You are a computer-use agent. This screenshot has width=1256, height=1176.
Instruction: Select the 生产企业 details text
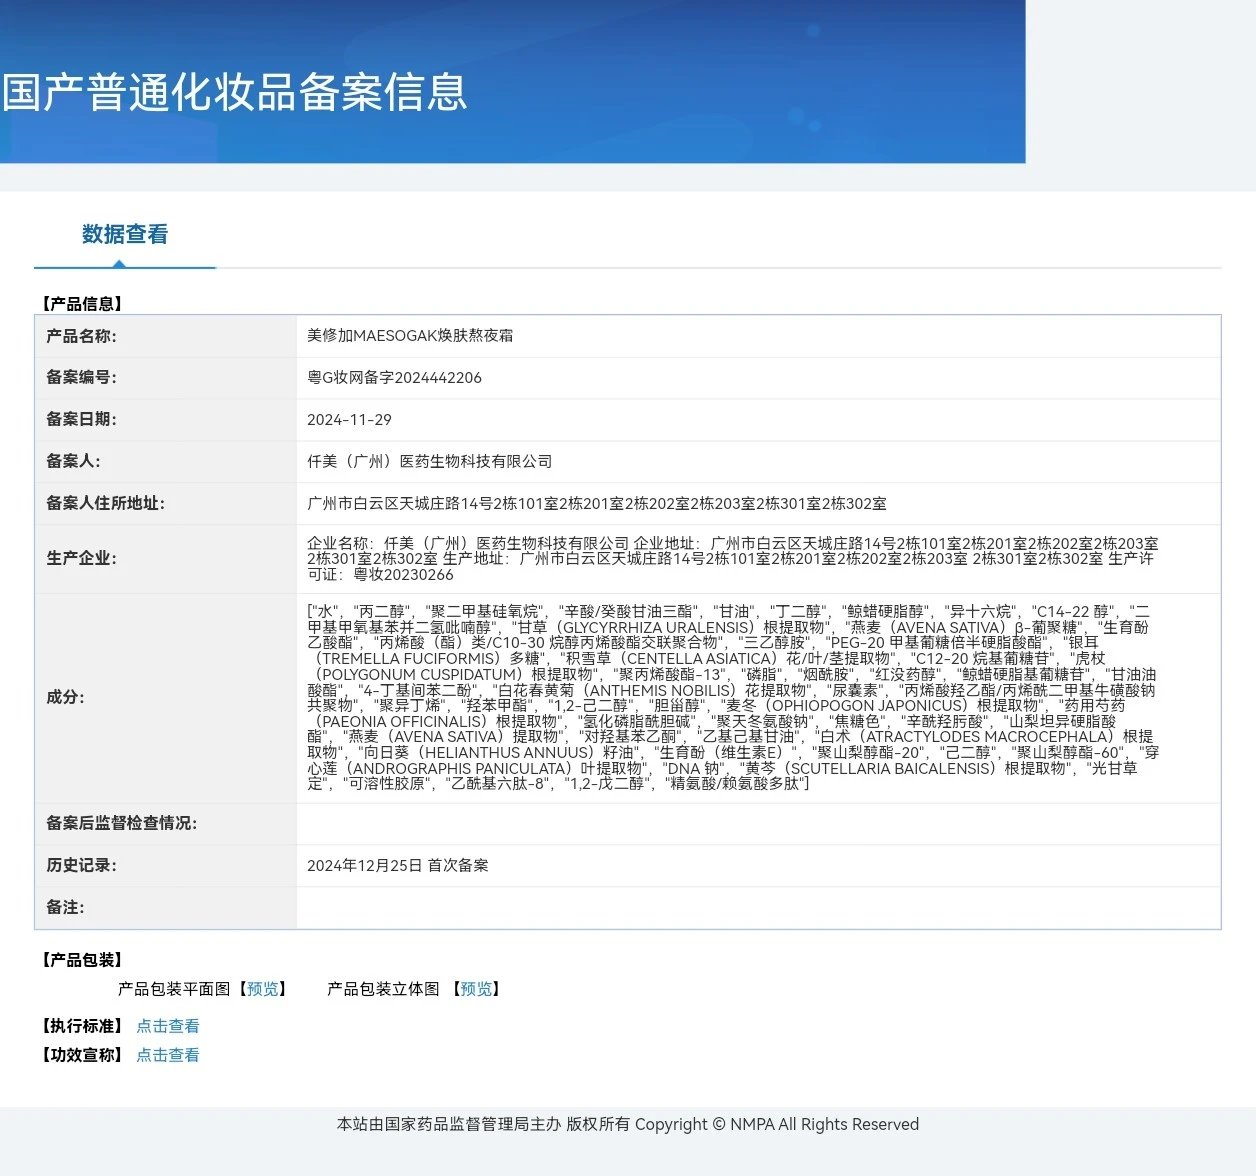pos(733,559)
